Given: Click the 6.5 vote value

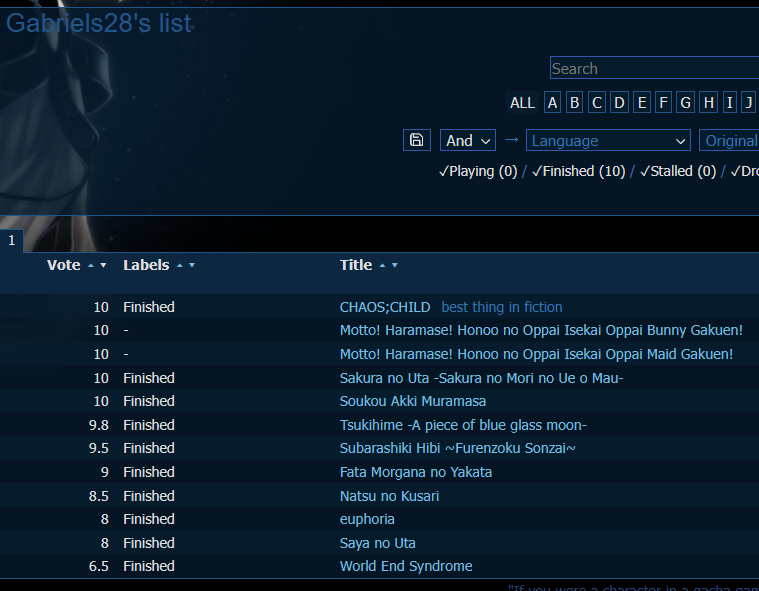Looking at the screenshot, I should pyautogui.click(x=99, y=566).
